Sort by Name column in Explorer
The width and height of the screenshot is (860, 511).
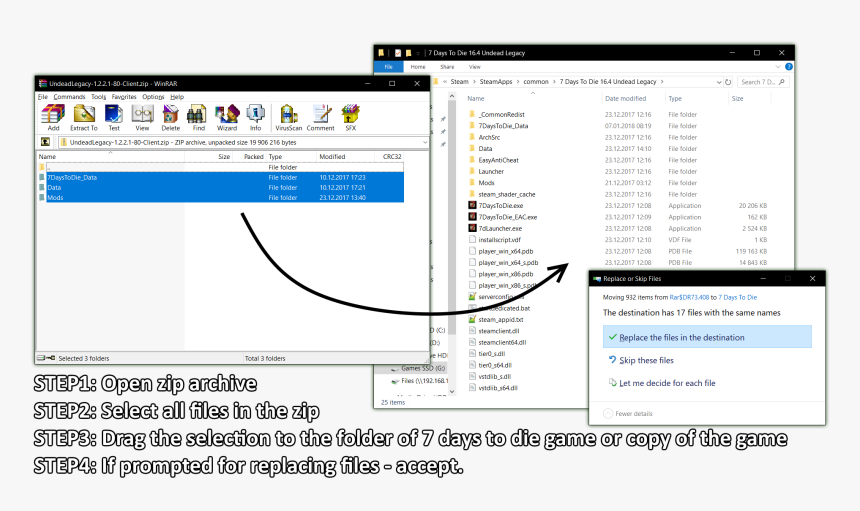pyautogui.click(x=476, y=99)
